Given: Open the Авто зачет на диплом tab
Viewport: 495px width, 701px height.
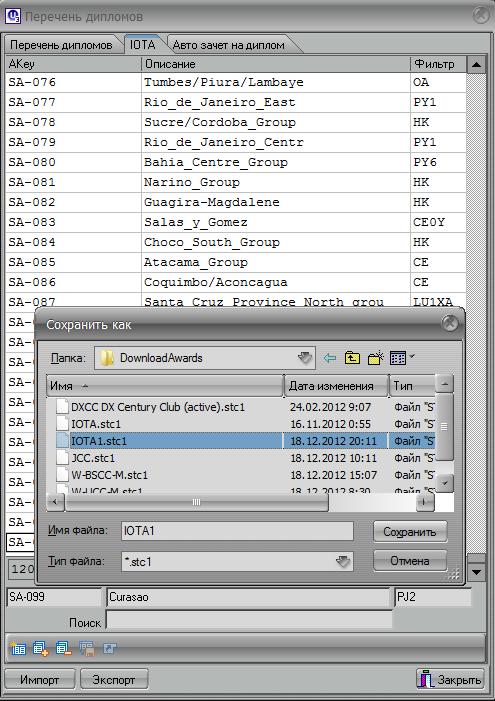Looking at the screenshot, I should click(228, 45).
